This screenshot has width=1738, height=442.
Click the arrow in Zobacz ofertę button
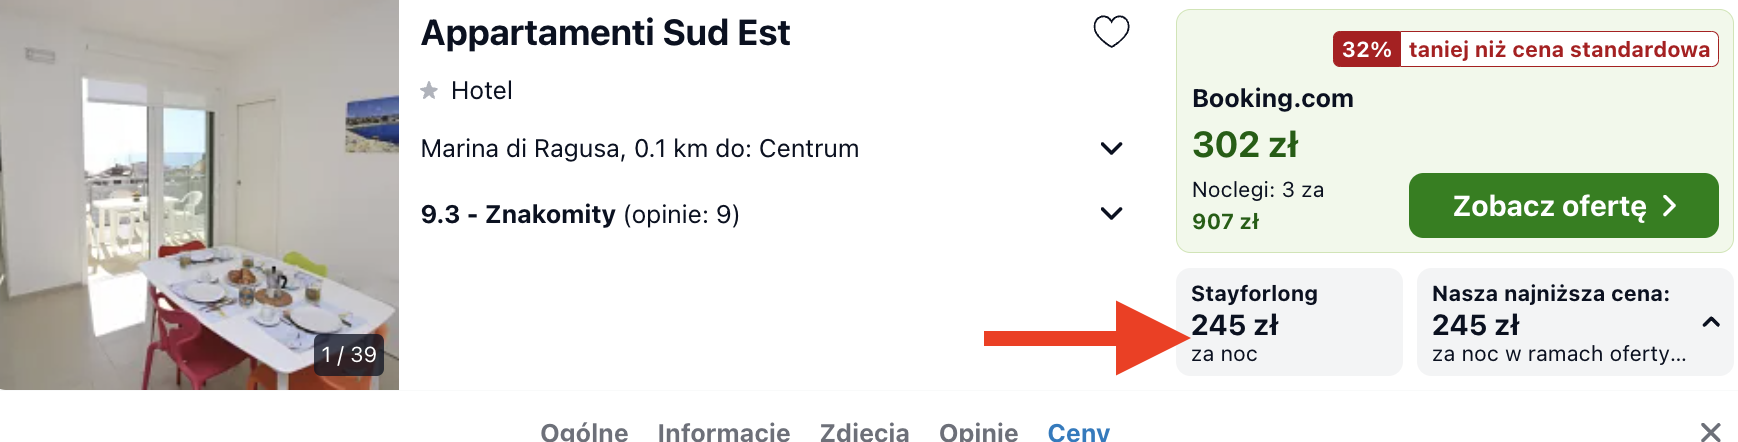[1669, 206]
